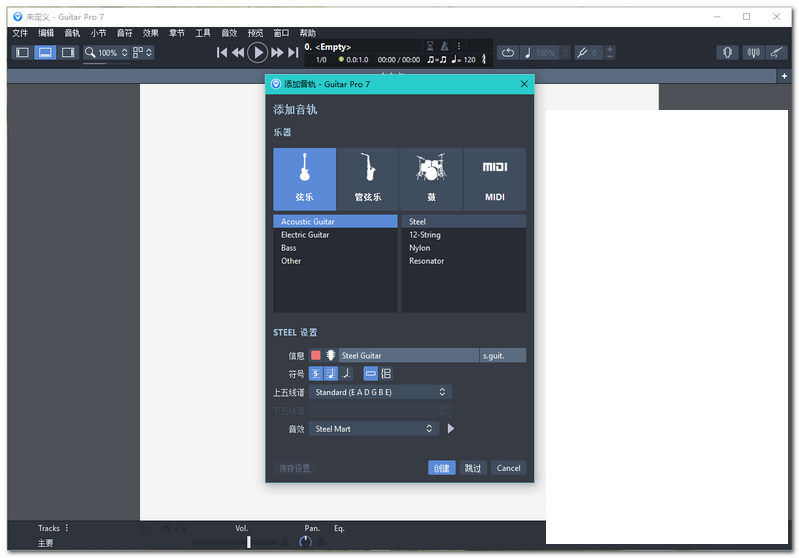Open the 文件 menu
The image size is (799, 558).
pos(20,33)
